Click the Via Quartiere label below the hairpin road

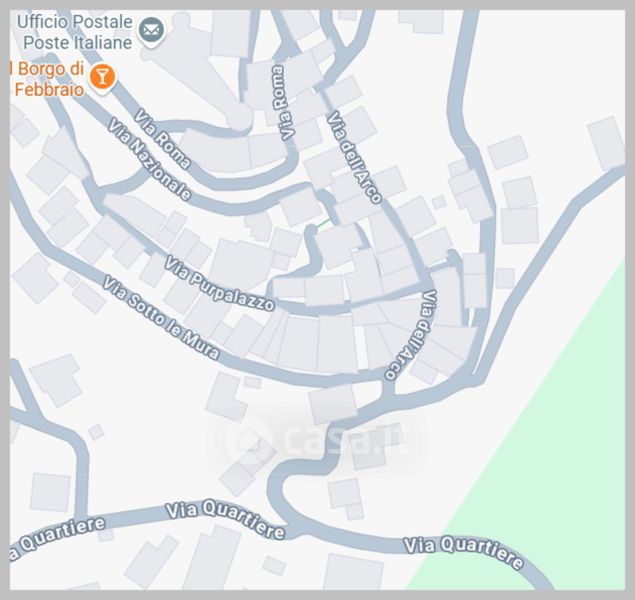[226, 519]
